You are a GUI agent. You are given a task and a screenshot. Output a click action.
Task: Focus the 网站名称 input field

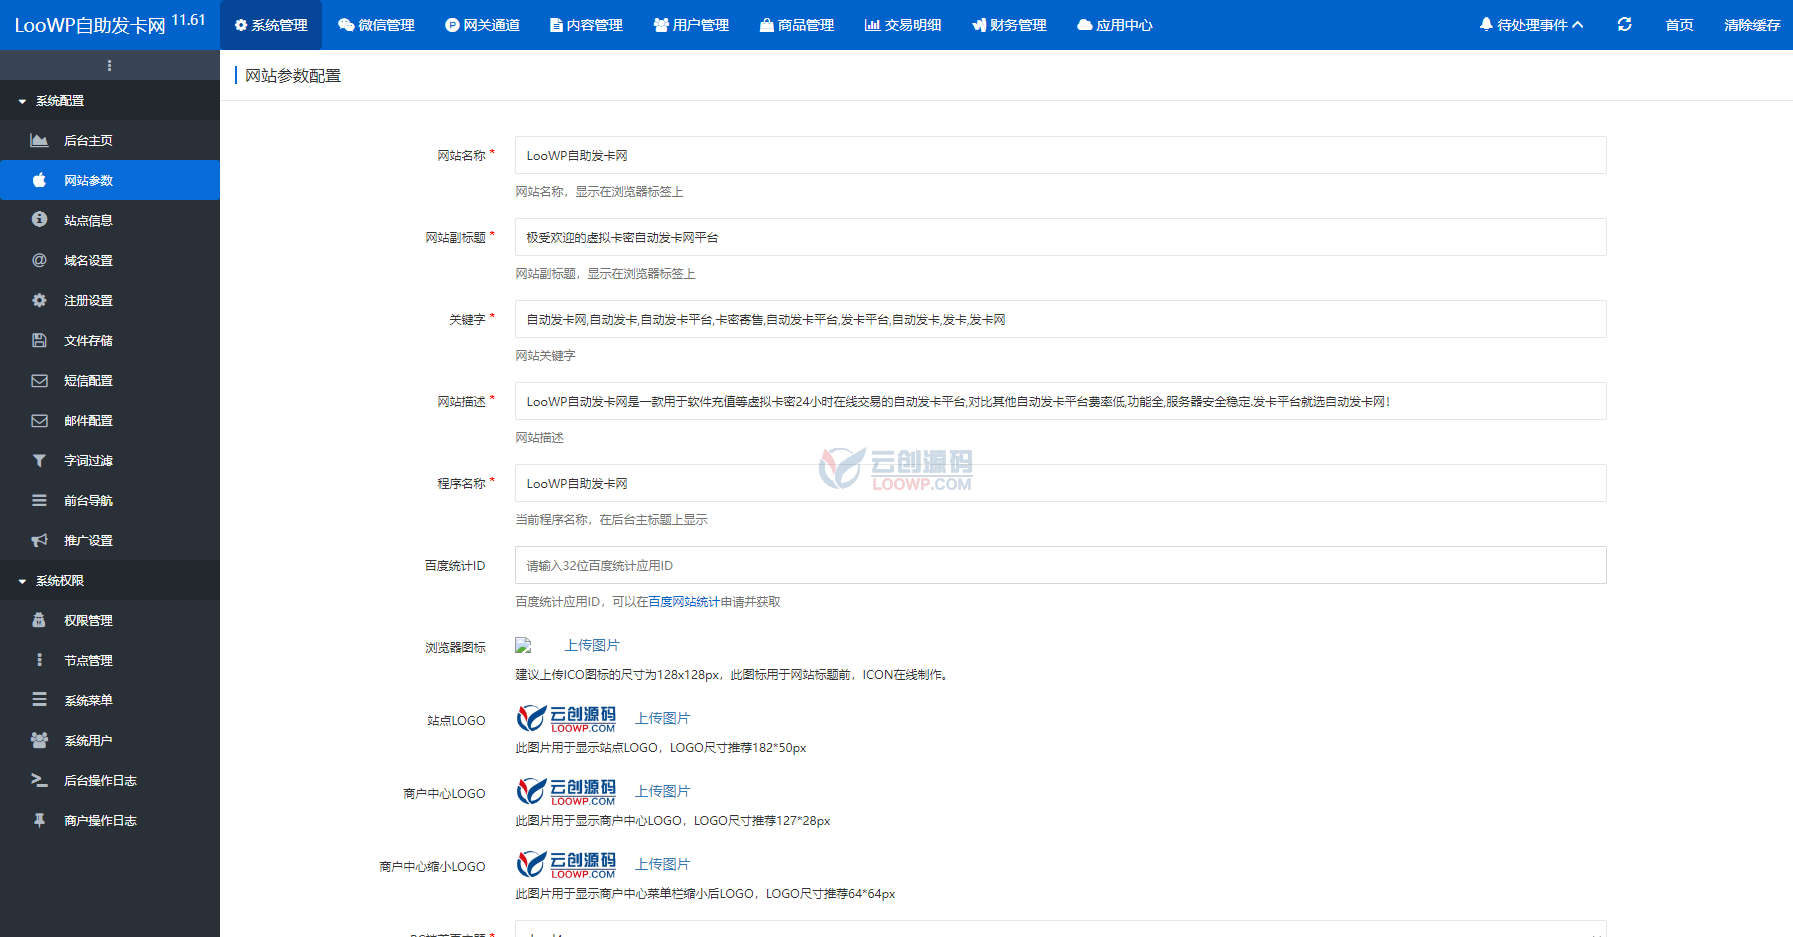click(x=1060, y=155)
